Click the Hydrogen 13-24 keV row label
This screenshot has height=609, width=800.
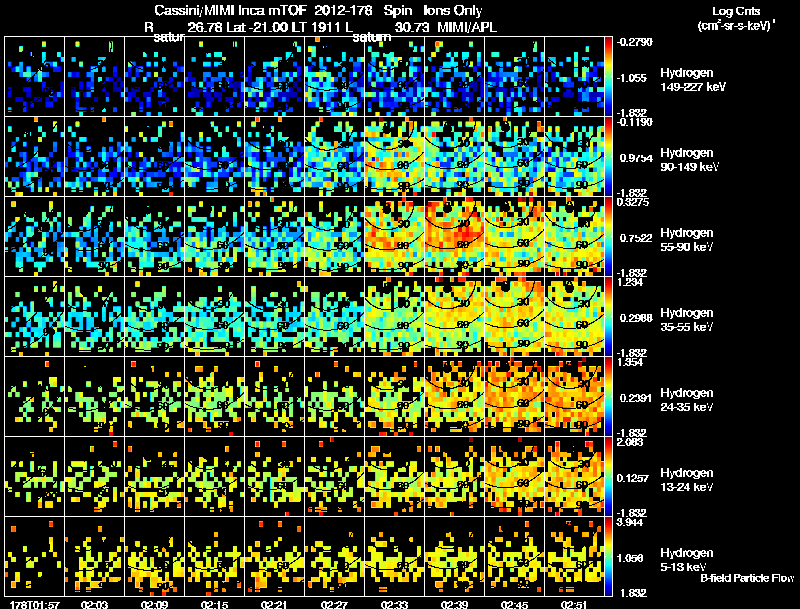pos(687,480)
